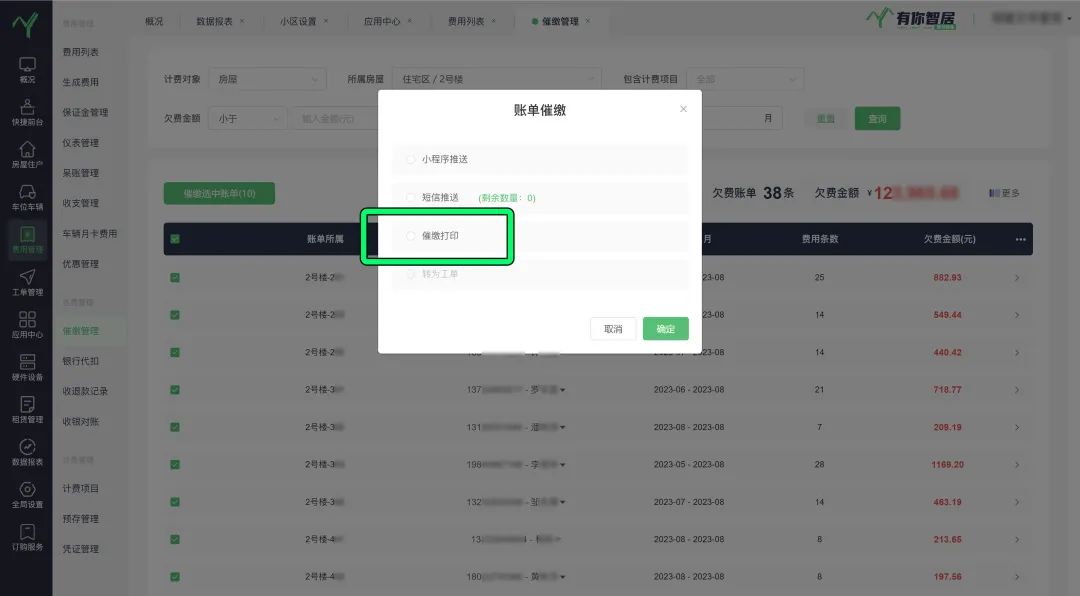Expand 欠费金额 comparison dropdown 小于

[x=249, y=118]
